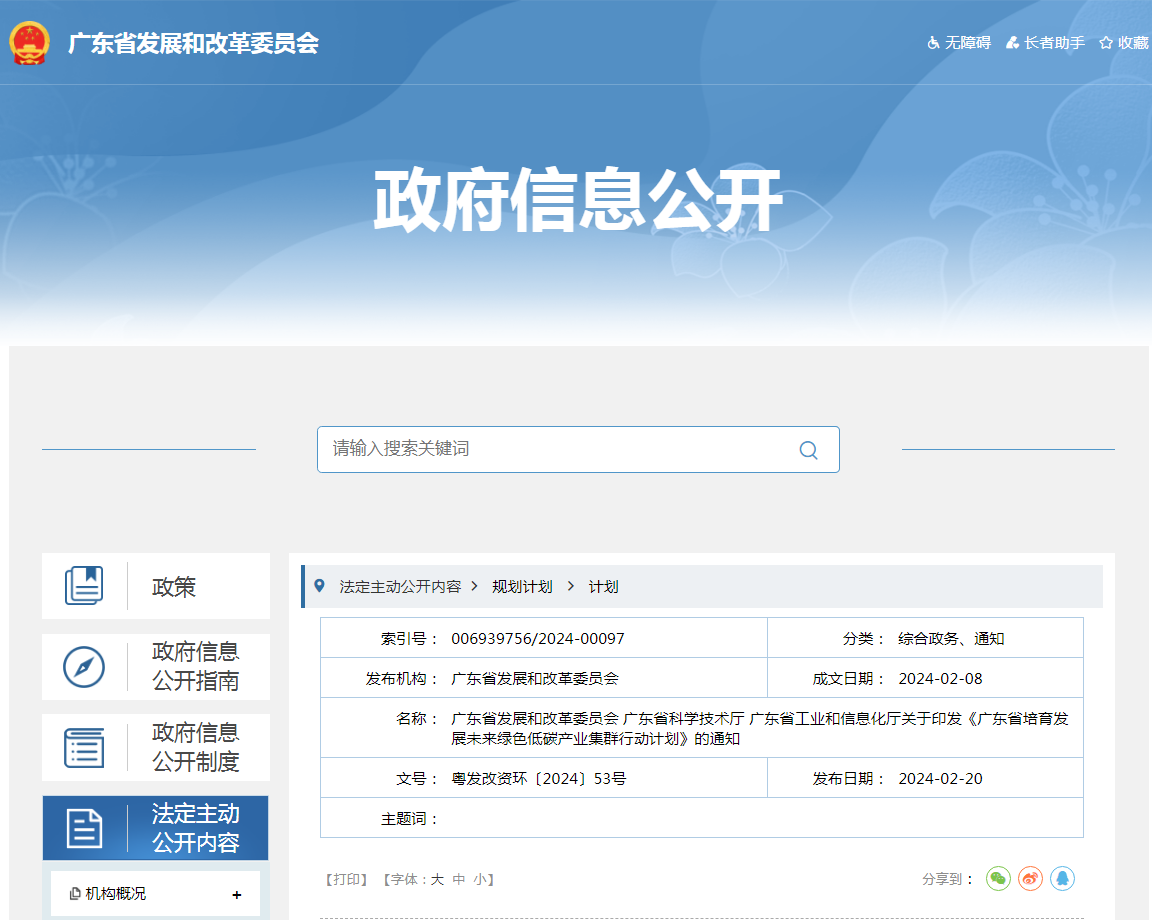Click the list icon for 政府信息公开制度
This screenshot has width=1152, height=920.
coord(84,747)
